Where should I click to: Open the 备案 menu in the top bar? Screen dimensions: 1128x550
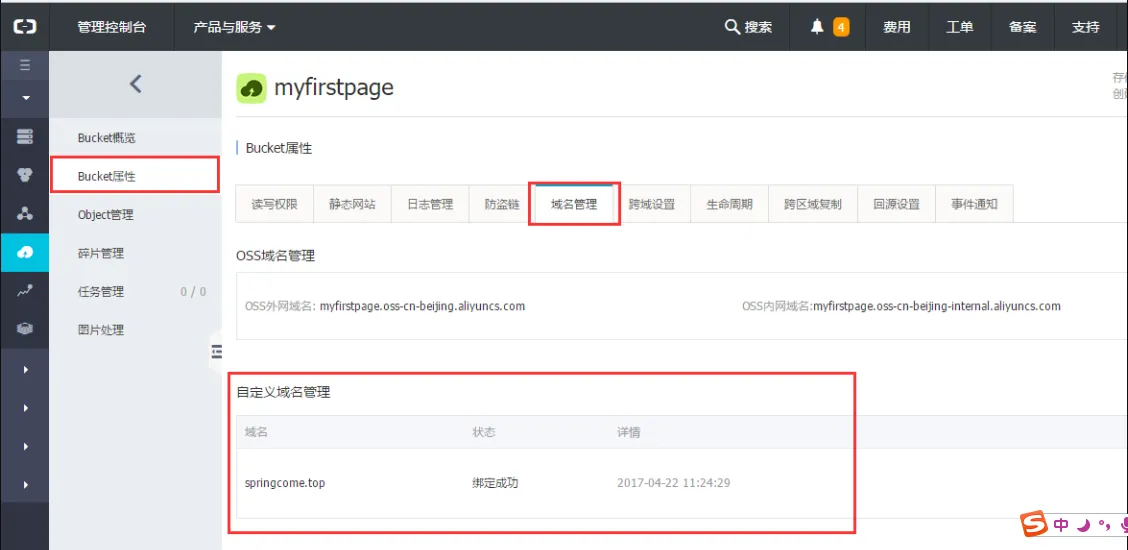(1023, 27)
